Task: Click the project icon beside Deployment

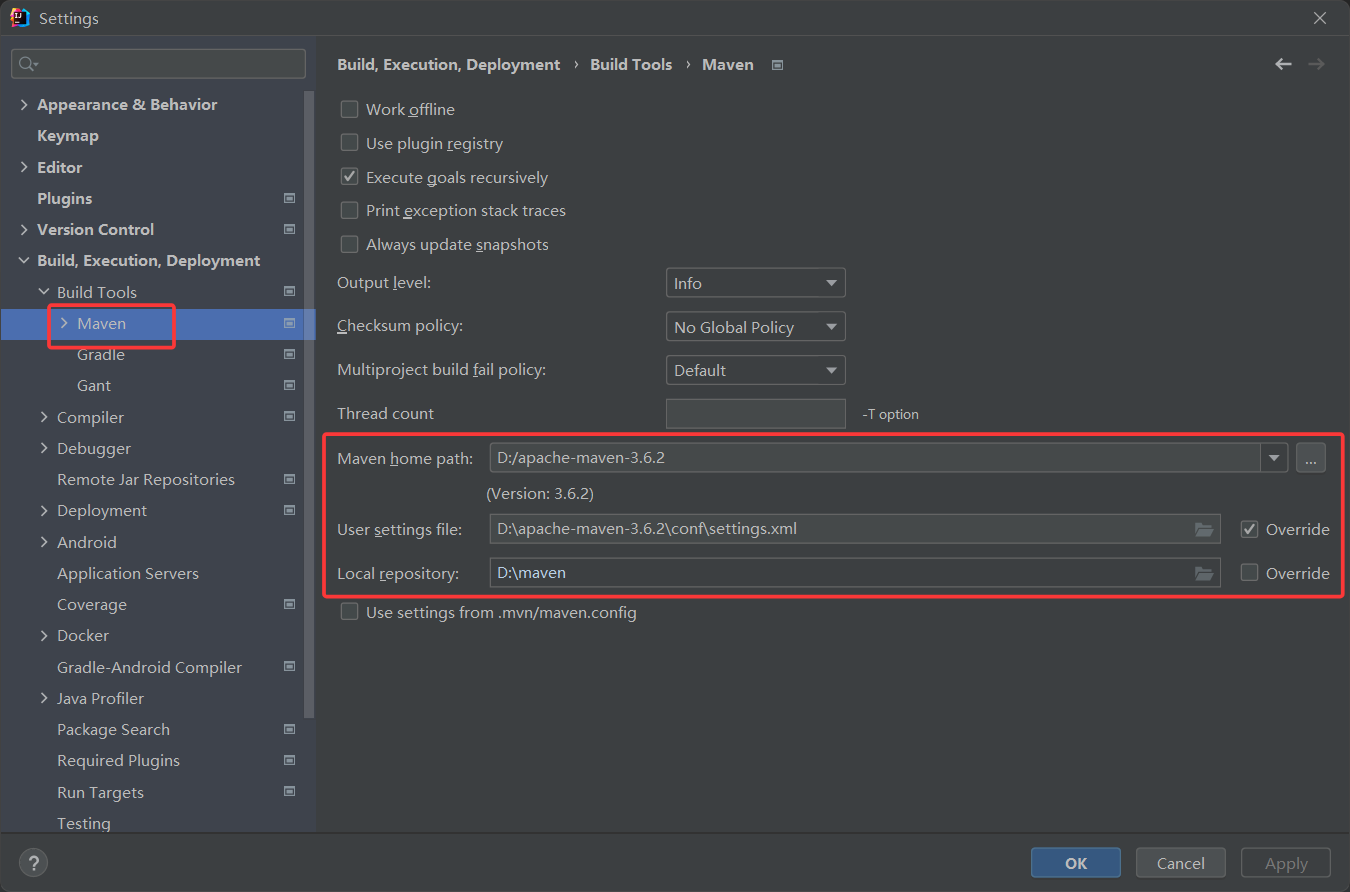Action: (x=289, y=510)
